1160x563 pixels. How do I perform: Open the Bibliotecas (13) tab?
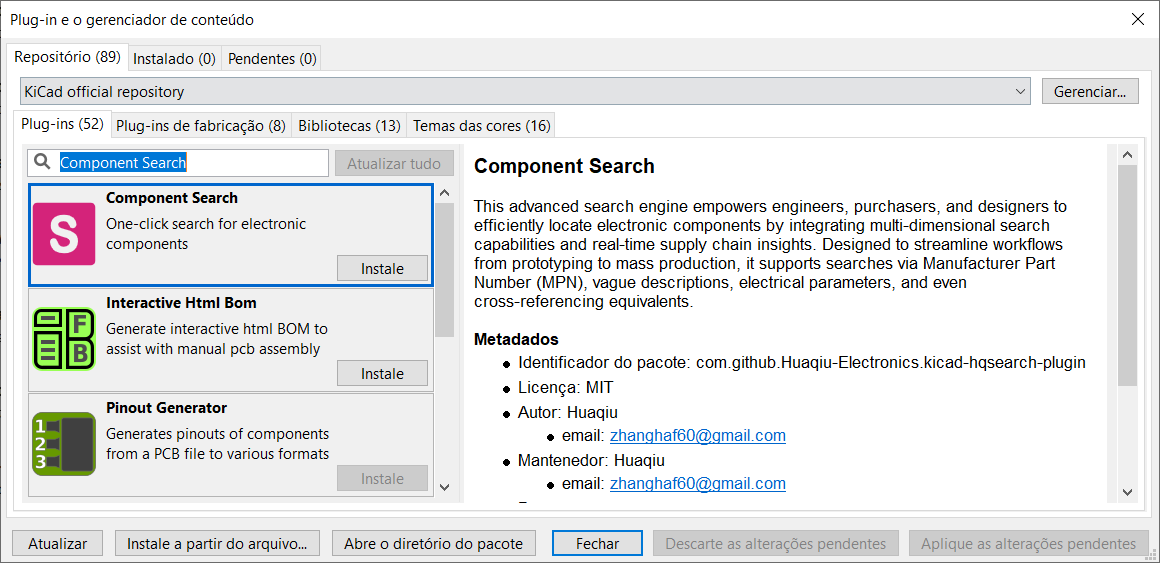pos(349,126)
